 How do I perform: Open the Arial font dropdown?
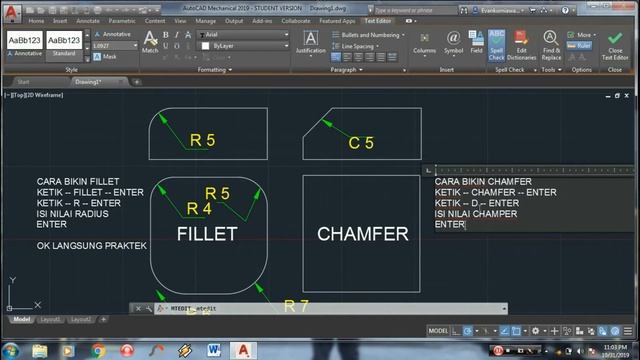point(243,35)
